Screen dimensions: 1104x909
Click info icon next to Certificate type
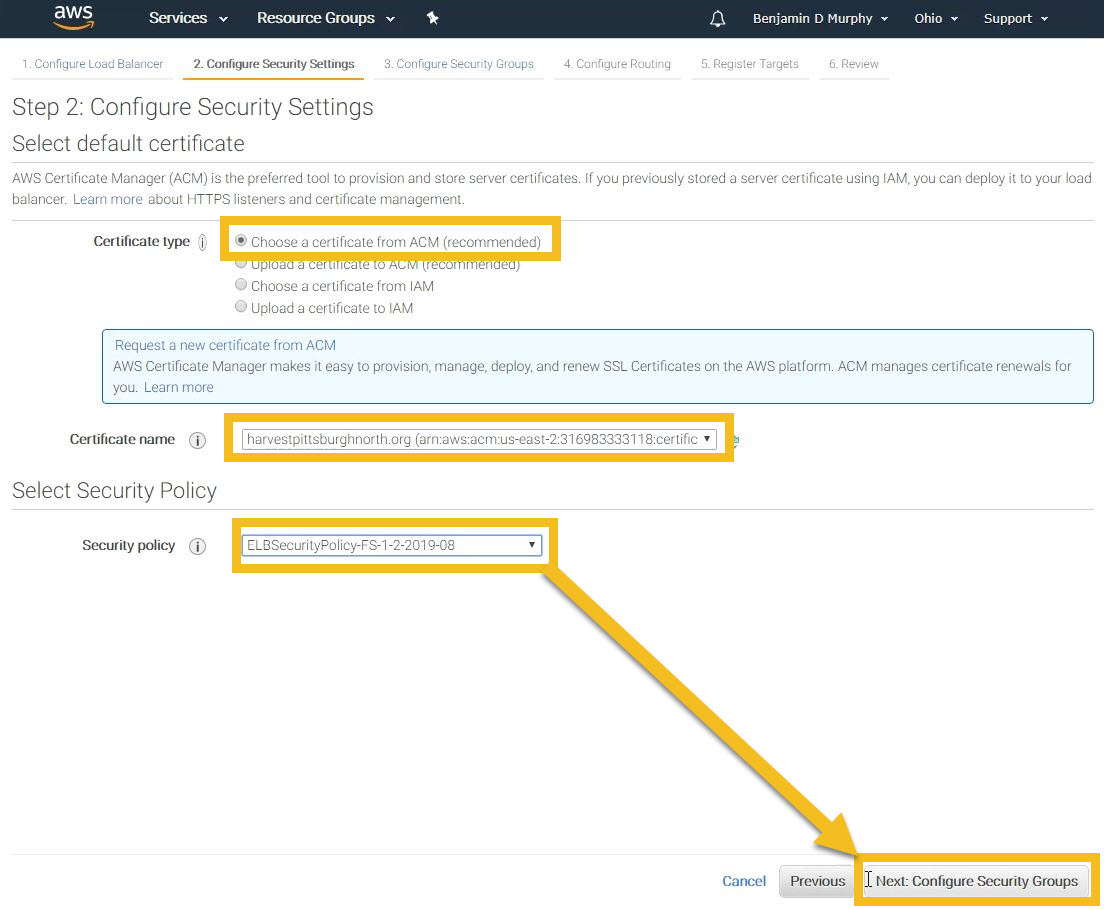coord(202,242)
